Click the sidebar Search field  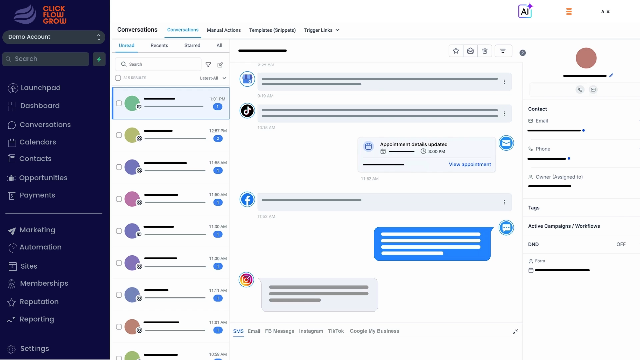pyautogui.click(x=45, y=59)
